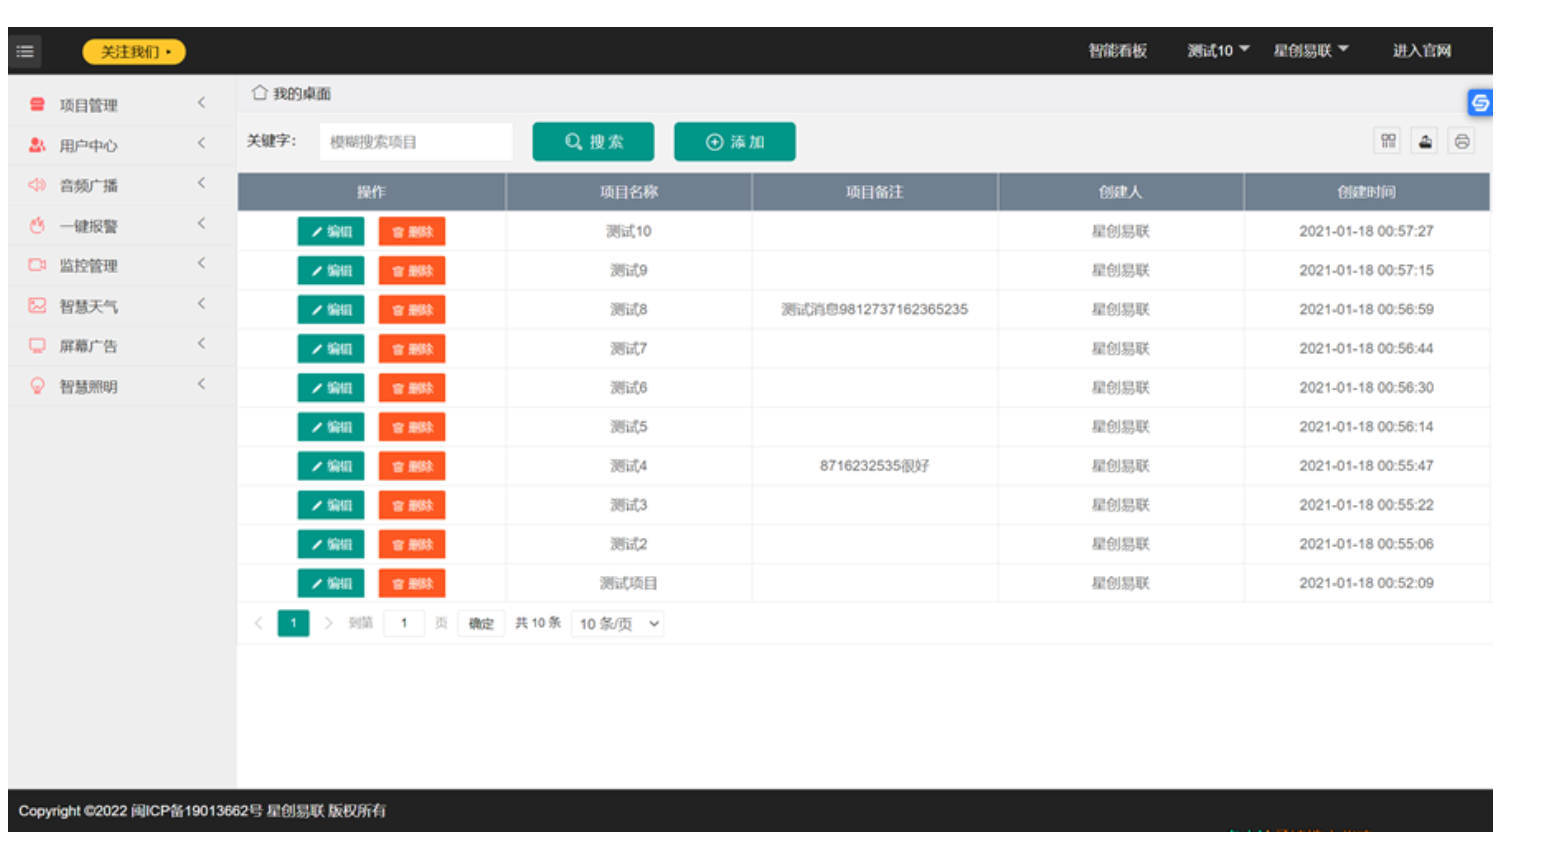1542x846 pixels.
Task: Click 编辑 button for 测试8 row
Action: [331, 310]
